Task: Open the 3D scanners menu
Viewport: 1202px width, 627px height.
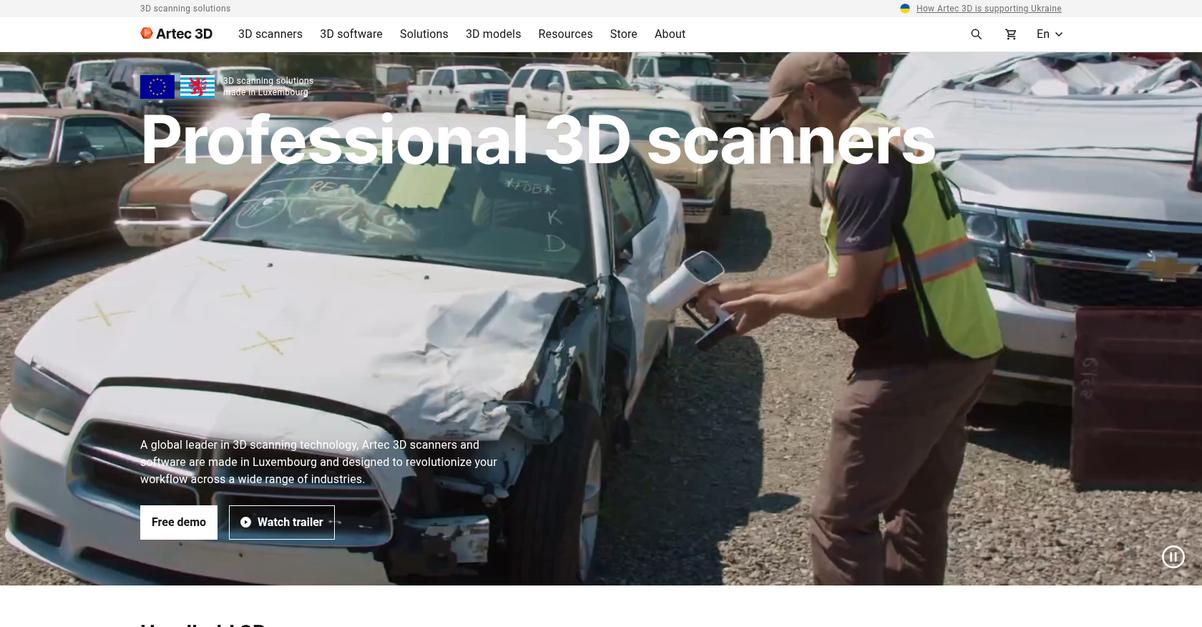Action: coord(270,34)
